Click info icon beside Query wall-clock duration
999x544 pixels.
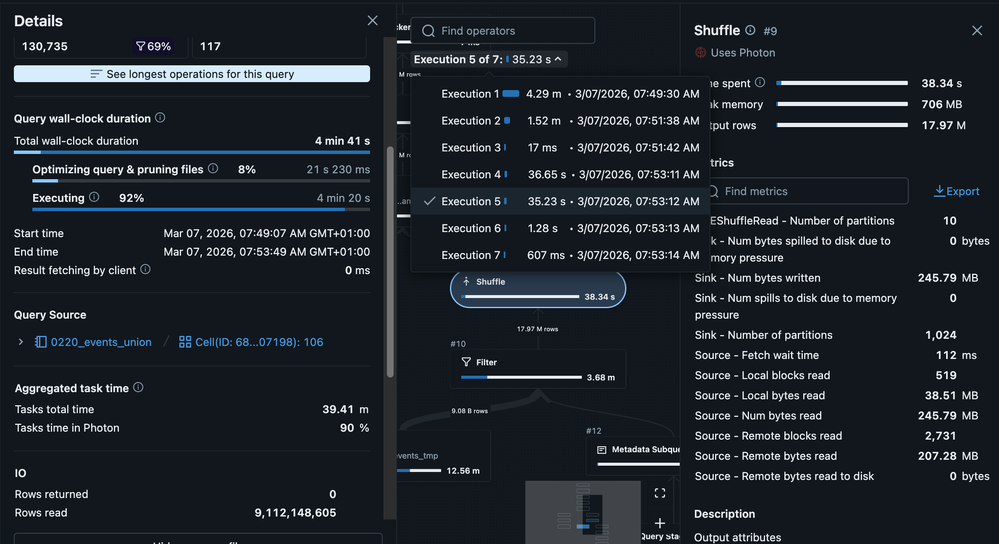[160, 118]
